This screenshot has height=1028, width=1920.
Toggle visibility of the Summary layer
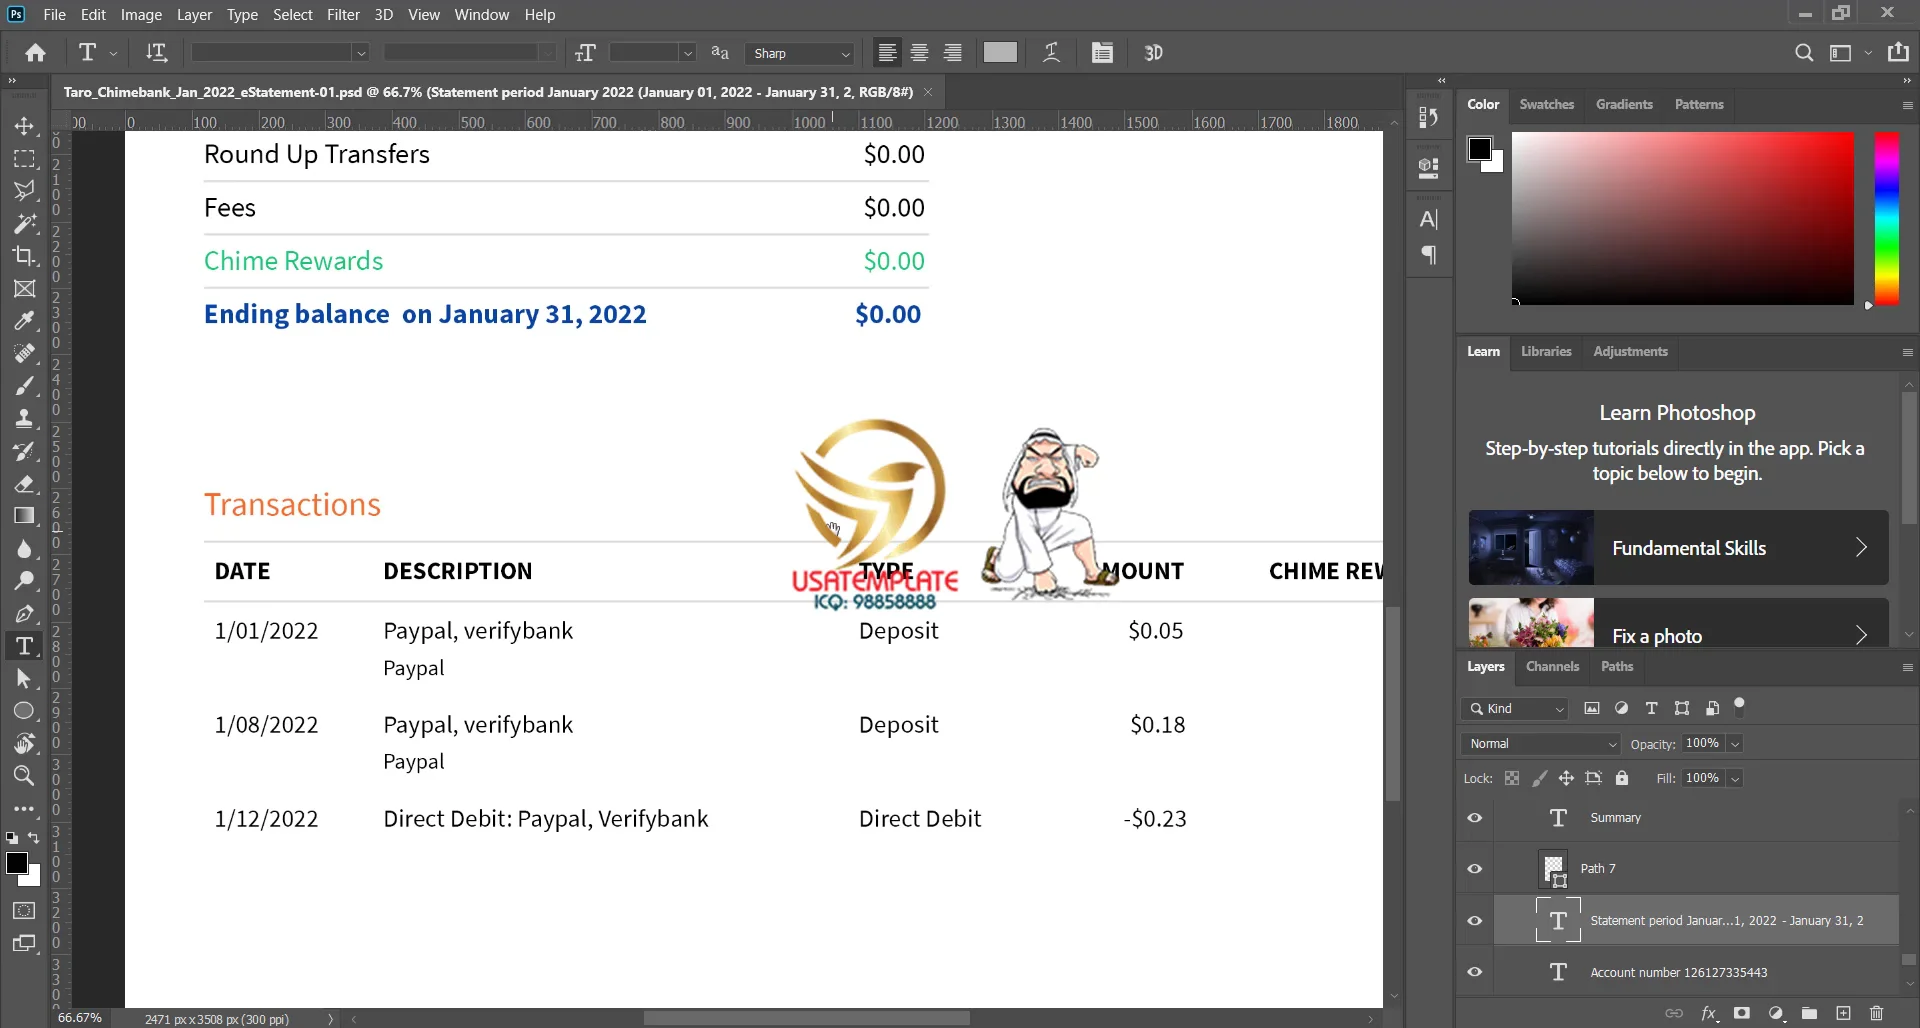tap(1474, 817)
